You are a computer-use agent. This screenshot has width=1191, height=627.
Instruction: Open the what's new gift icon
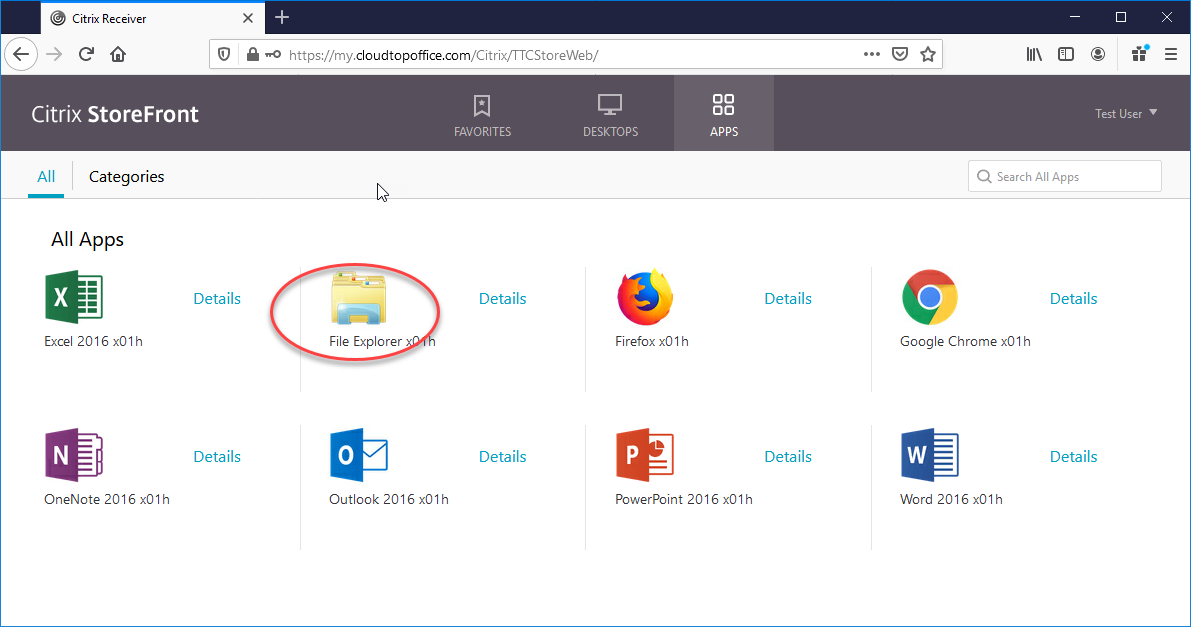(1139, 54)
